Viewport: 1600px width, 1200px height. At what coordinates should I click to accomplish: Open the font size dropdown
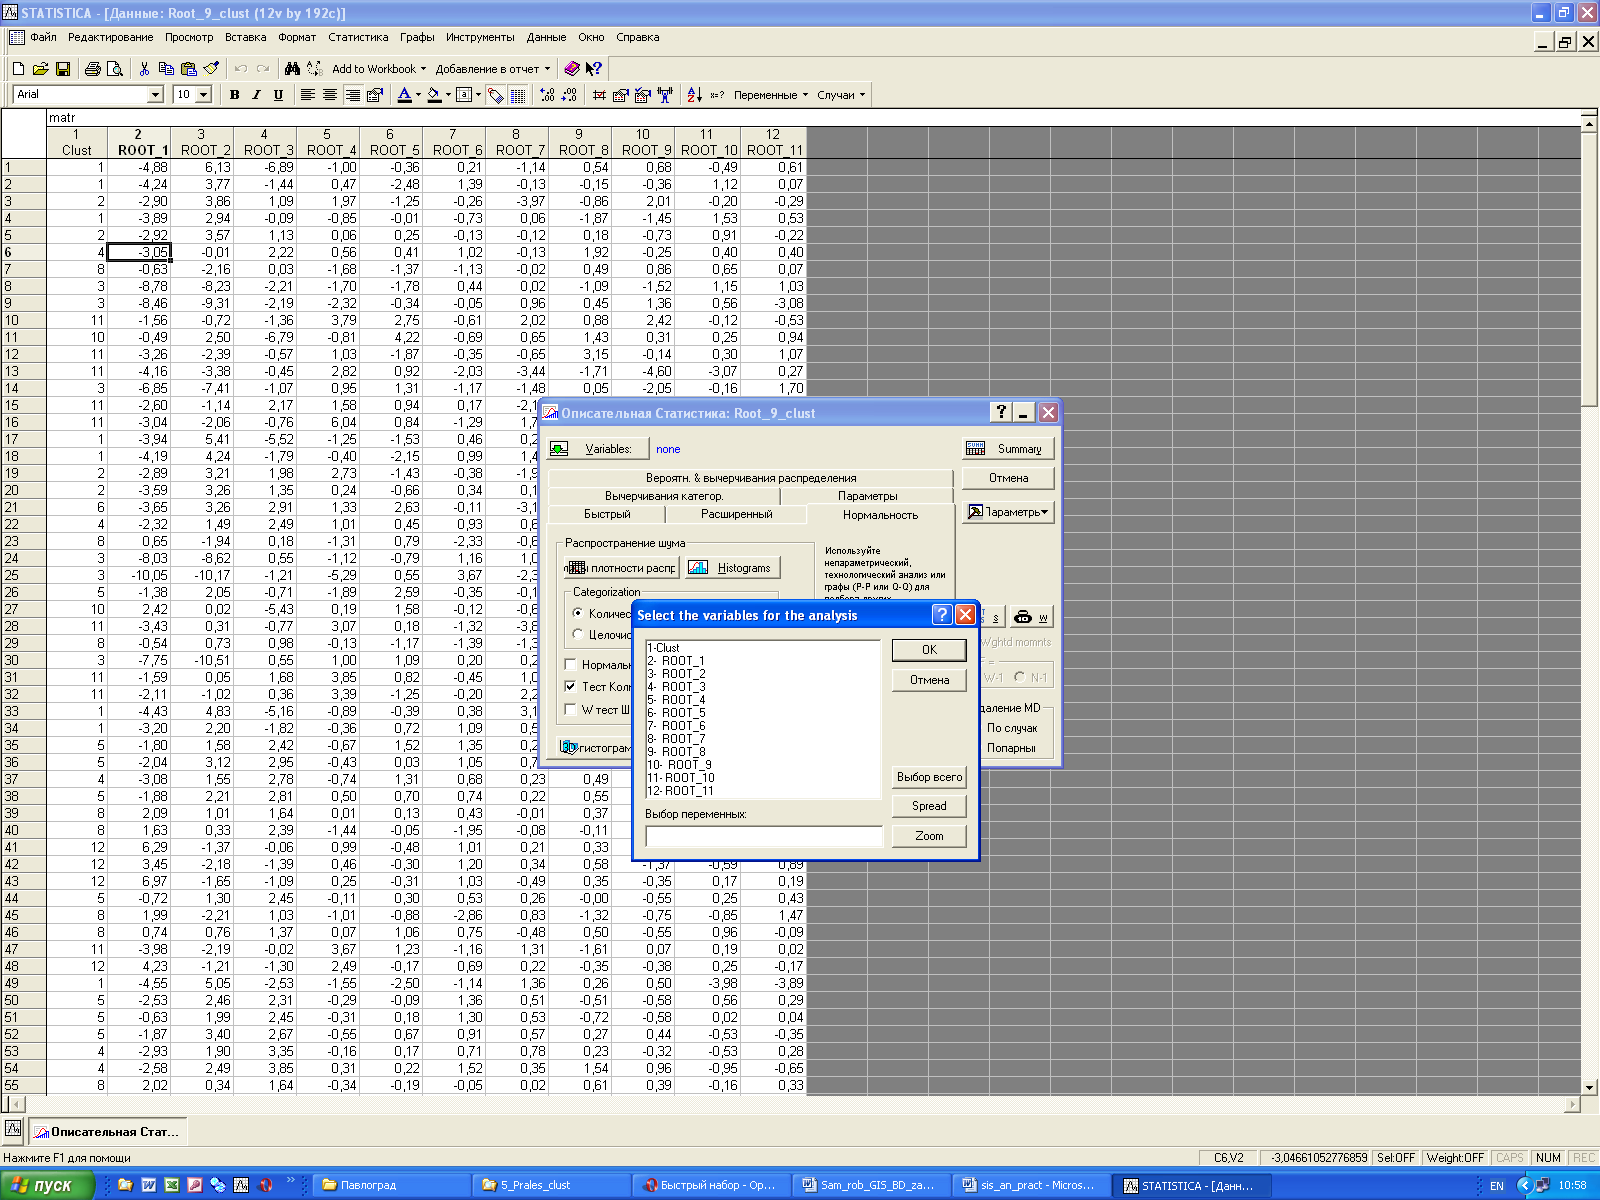point(204,94)
